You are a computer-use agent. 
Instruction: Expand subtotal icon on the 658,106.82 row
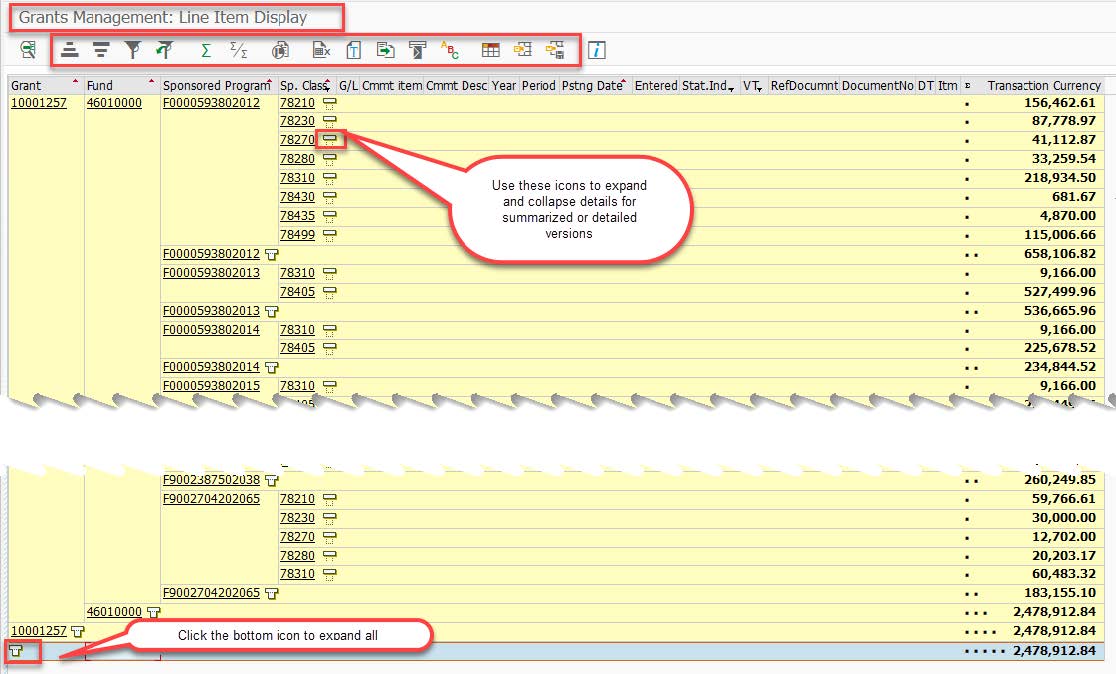(271, 254)
